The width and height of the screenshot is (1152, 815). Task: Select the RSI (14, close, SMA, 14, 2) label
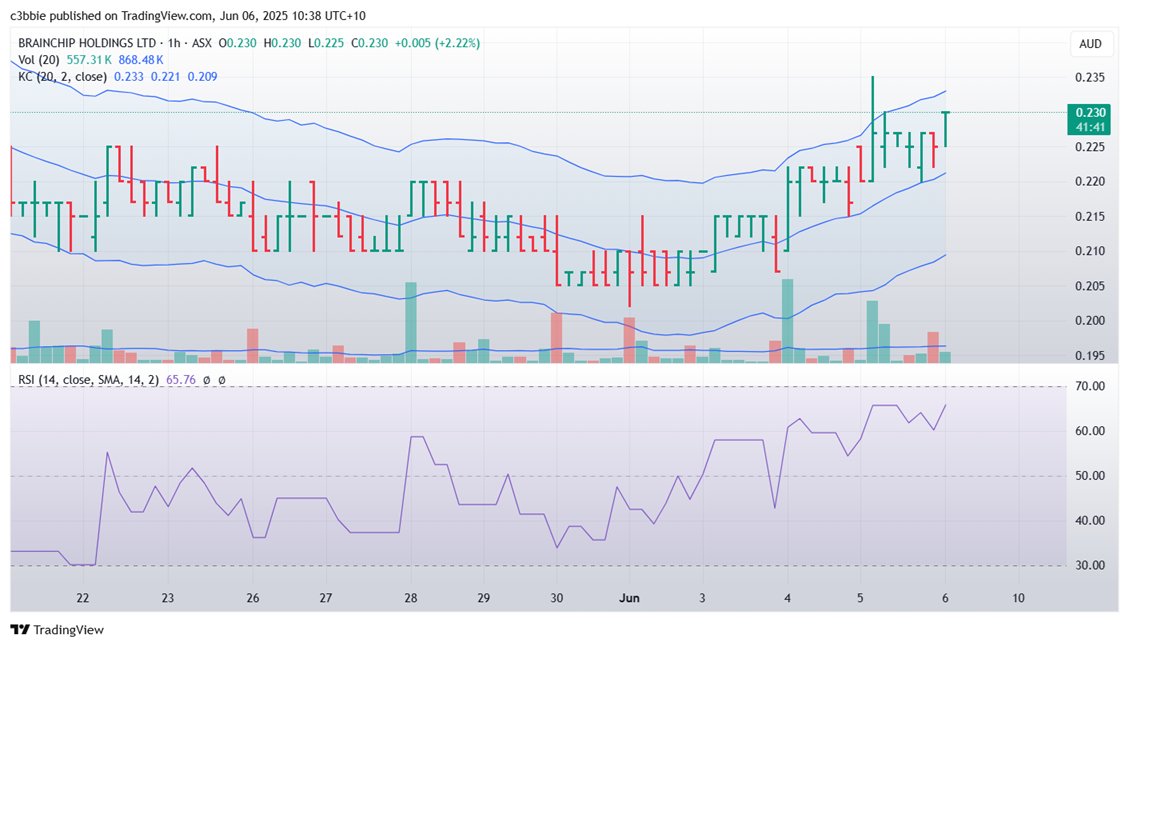(88, 380)
